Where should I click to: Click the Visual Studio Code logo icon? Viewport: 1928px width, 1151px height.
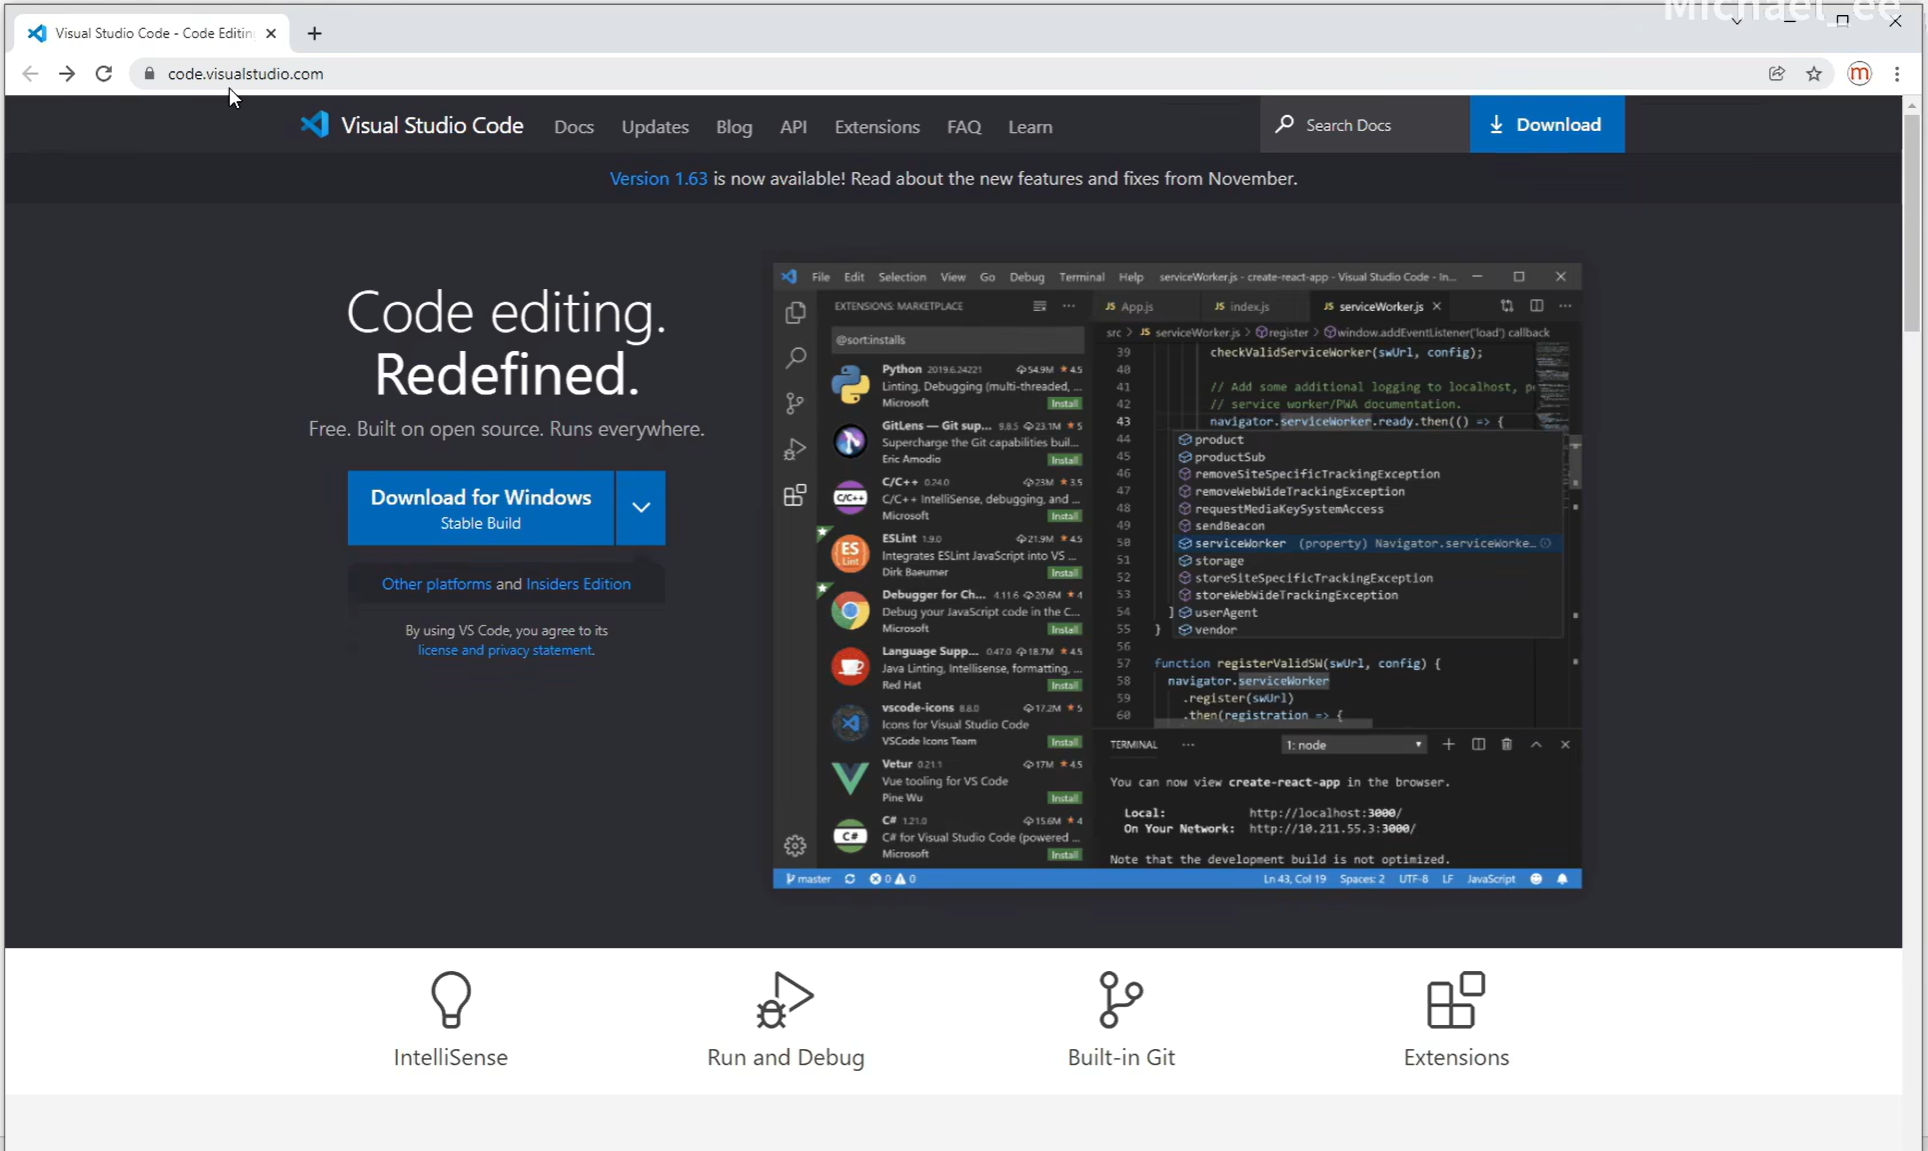click(x=315, y=125)
